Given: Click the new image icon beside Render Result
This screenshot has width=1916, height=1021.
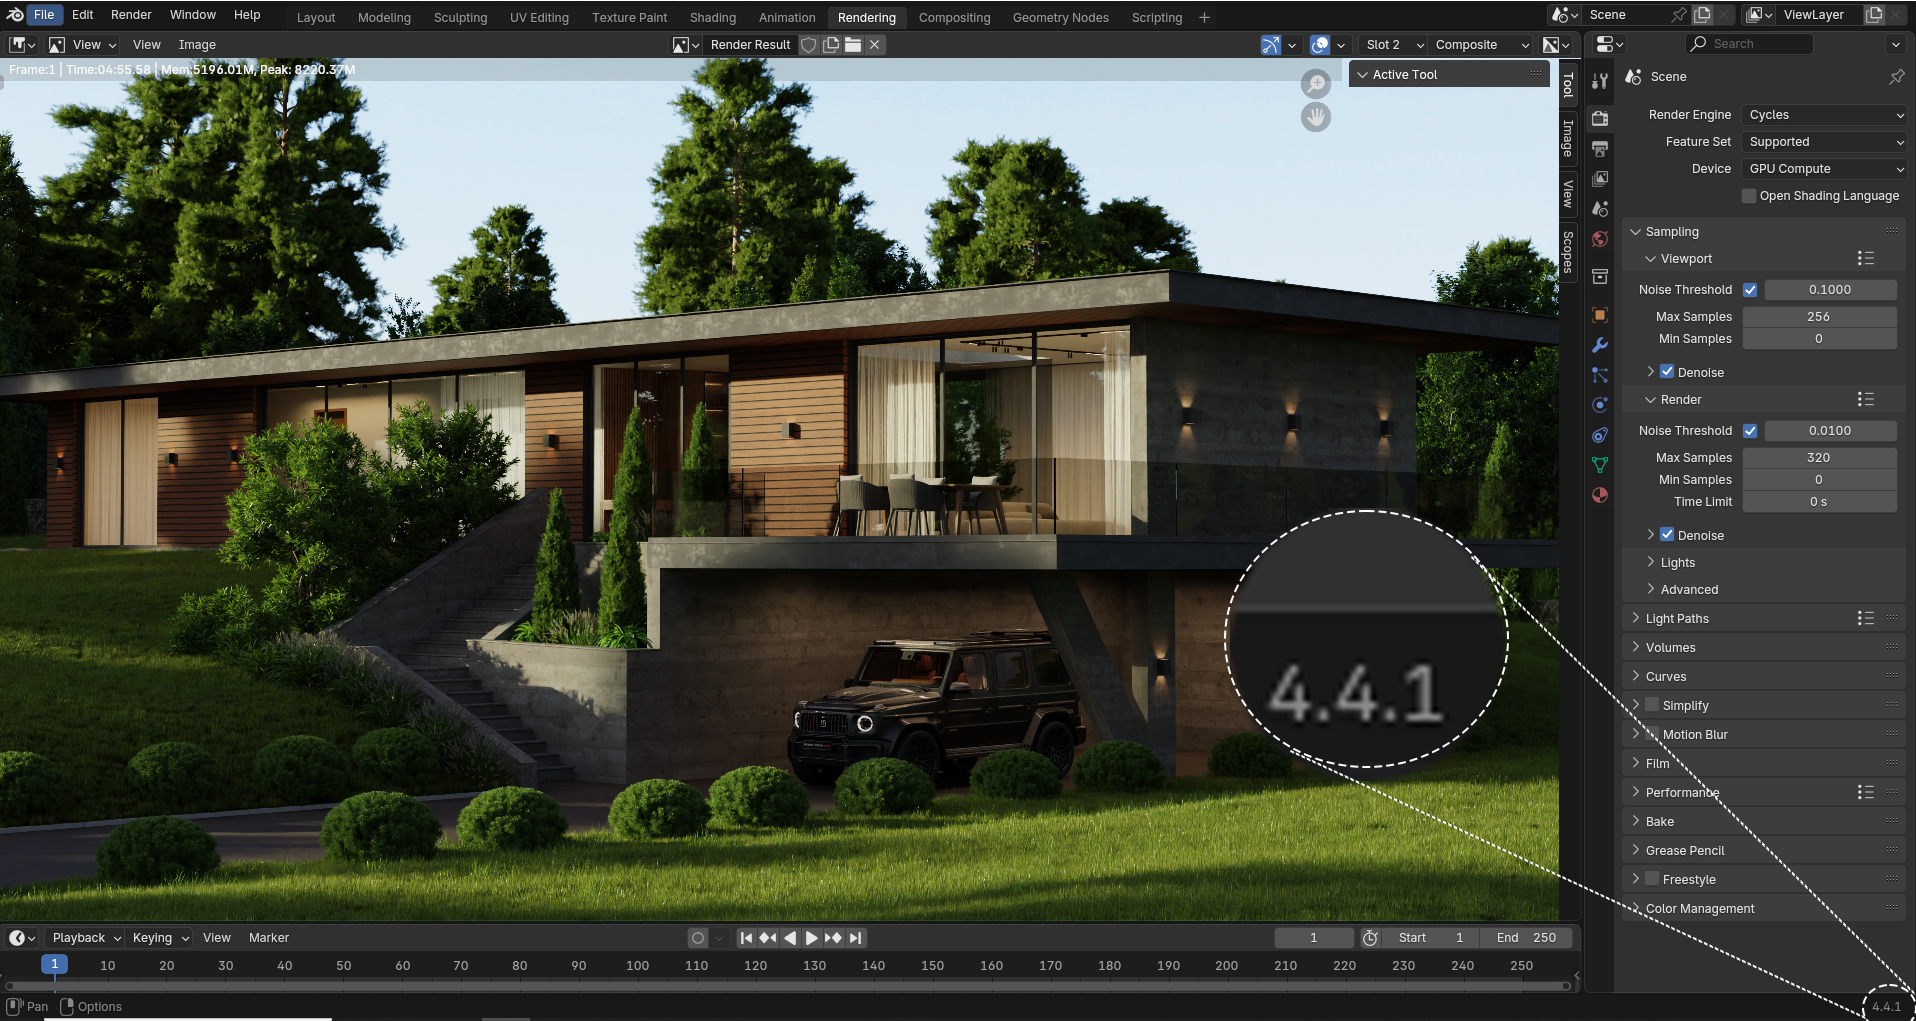Looking at the screenshot, I should pyautogui.click(x=831, y=45).
